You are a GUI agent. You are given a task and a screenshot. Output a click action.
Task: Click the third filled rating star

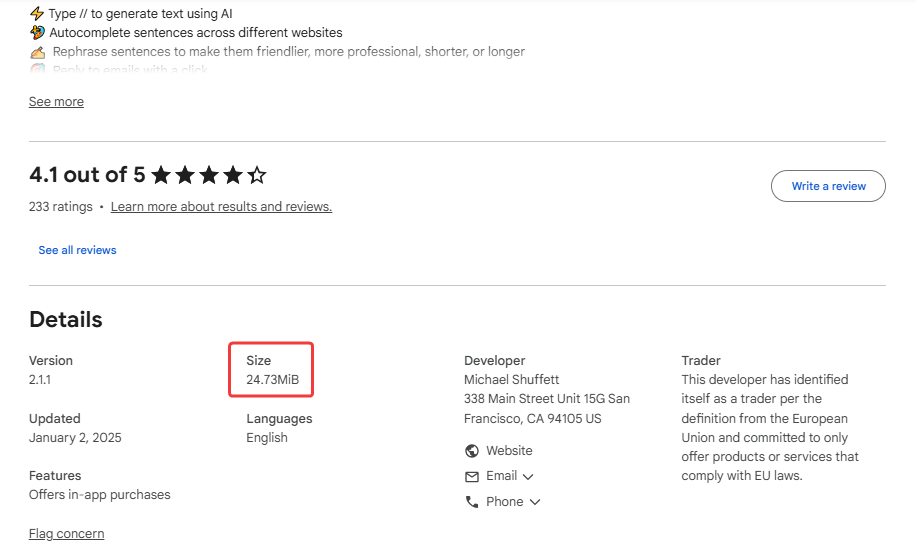pos(209,176)
